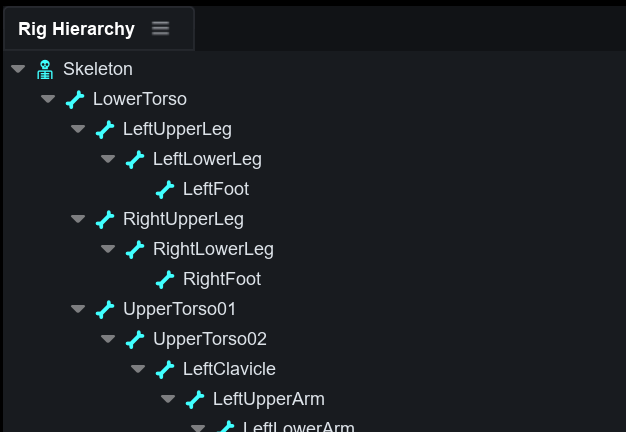
Task: Select the LeftUpperLeg bone label
Action: pyautogui.click(x=177, y=129)
